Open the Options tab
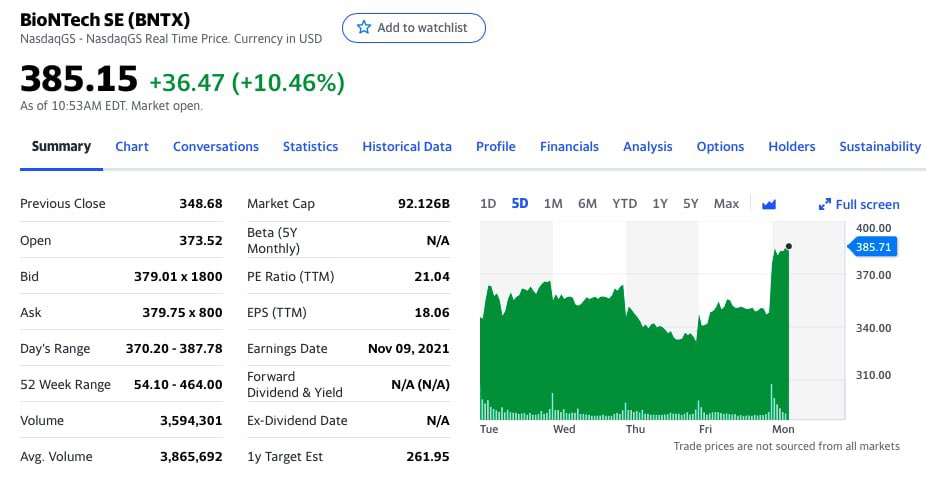Image resolution: width=926 pixels, height=495 pixels. [x=720, y=146]
